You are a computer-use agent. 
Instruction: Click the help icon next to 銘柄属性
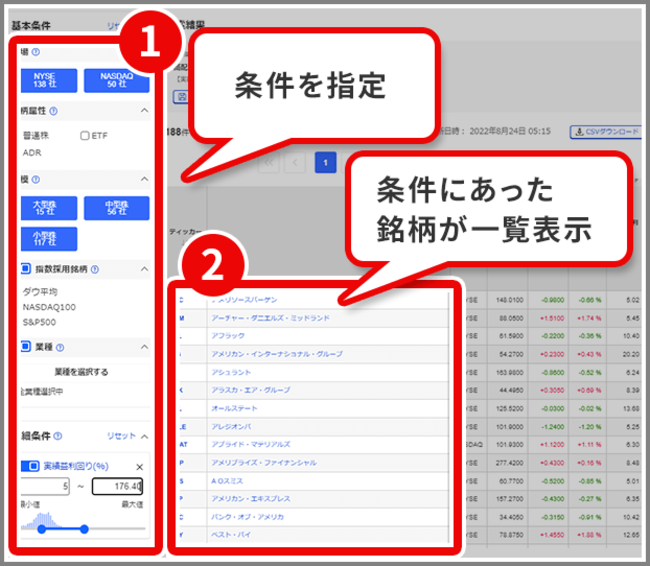click(53, 111)
